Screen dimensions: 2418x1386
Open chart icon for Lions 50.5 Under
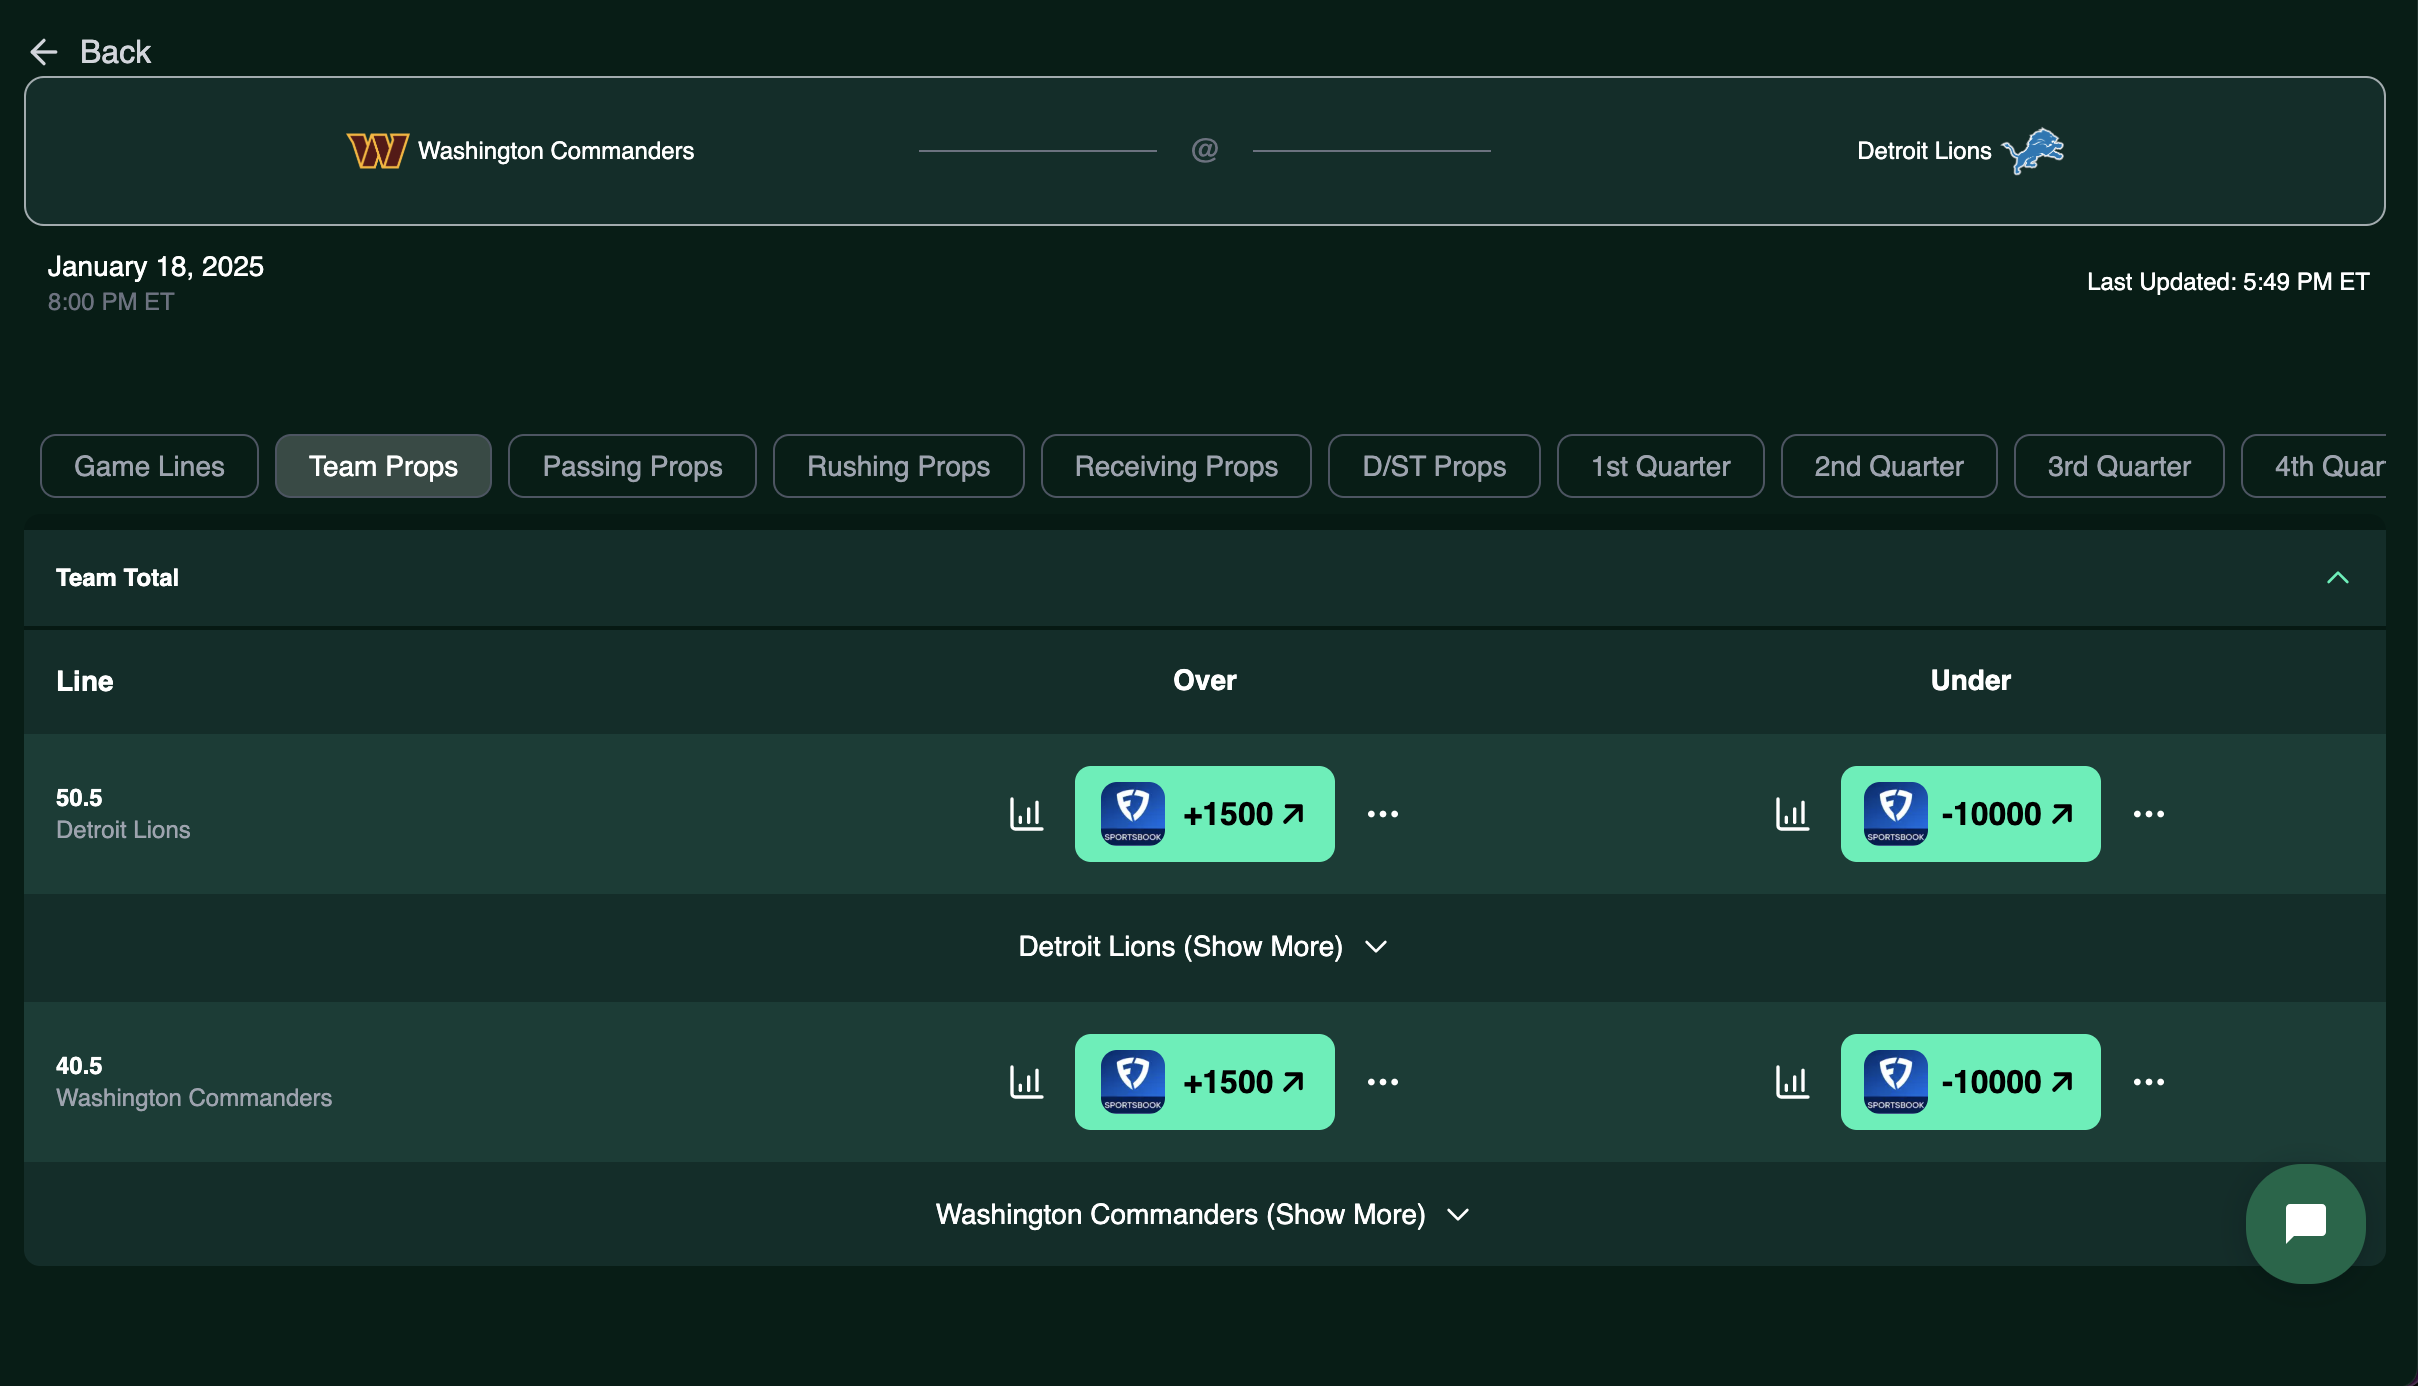pos(1792,814)
